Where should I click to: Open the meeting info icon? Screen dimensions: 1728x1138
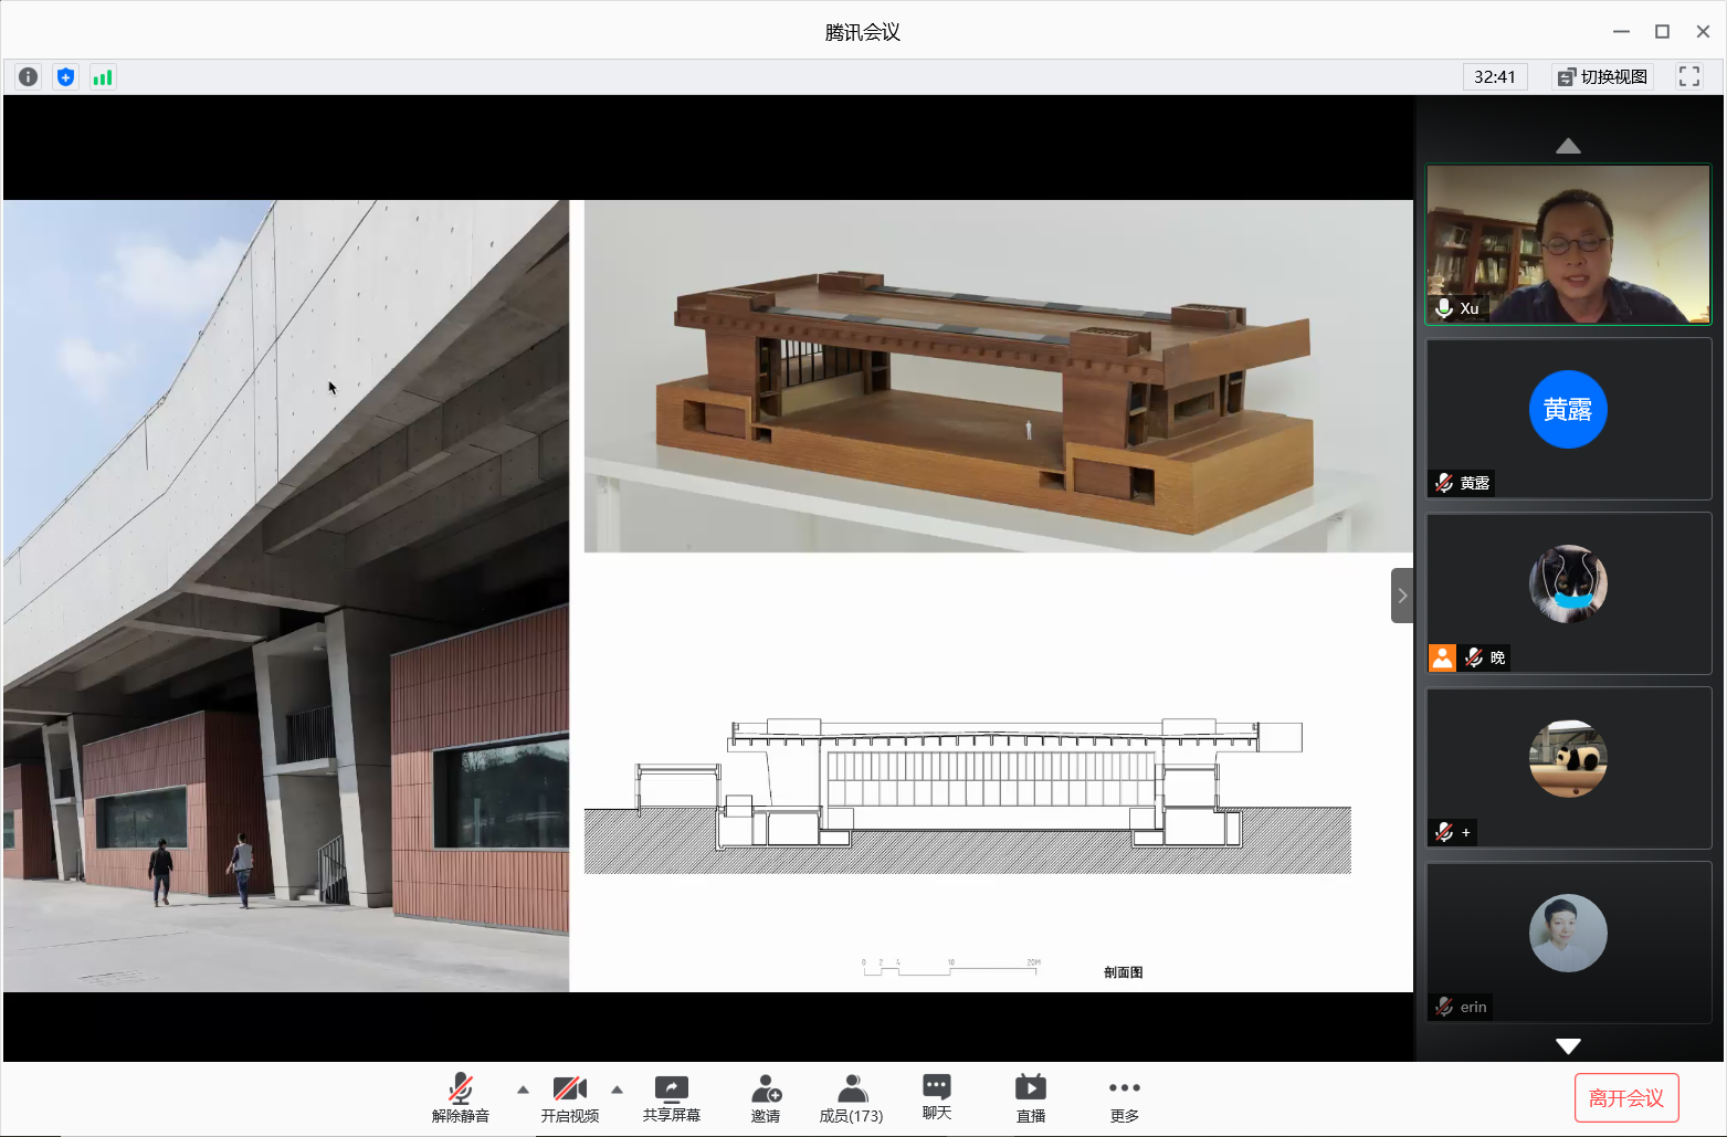[x=28, y=77]
